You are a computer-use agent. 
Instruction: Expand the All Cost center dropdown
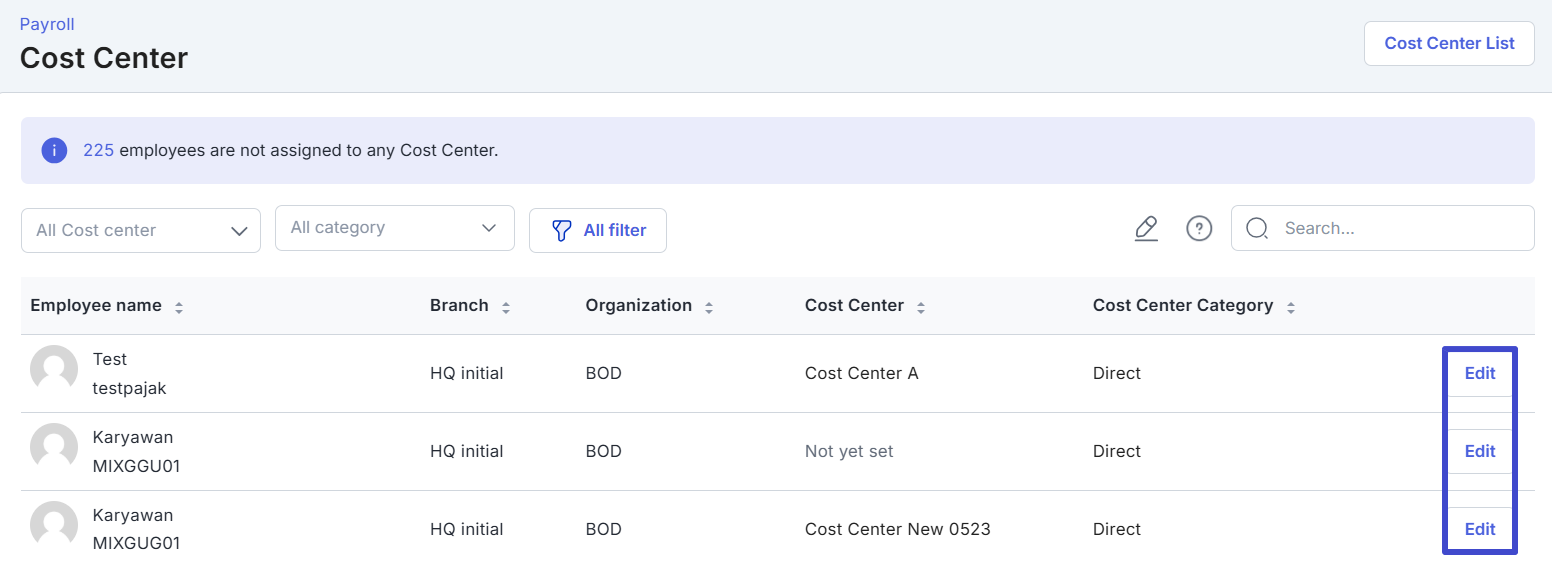click(x=141, y=230)
